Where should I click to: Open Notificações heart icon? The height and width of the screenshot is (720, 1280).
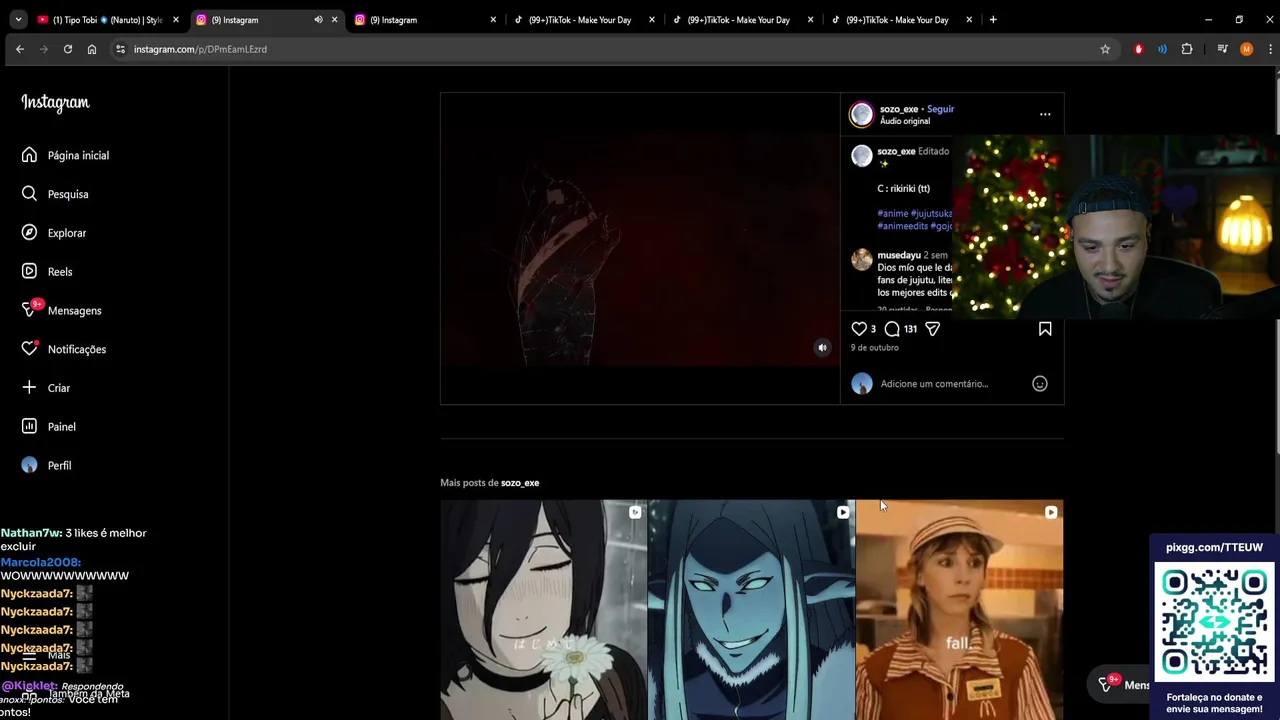[x=29, y=349]
